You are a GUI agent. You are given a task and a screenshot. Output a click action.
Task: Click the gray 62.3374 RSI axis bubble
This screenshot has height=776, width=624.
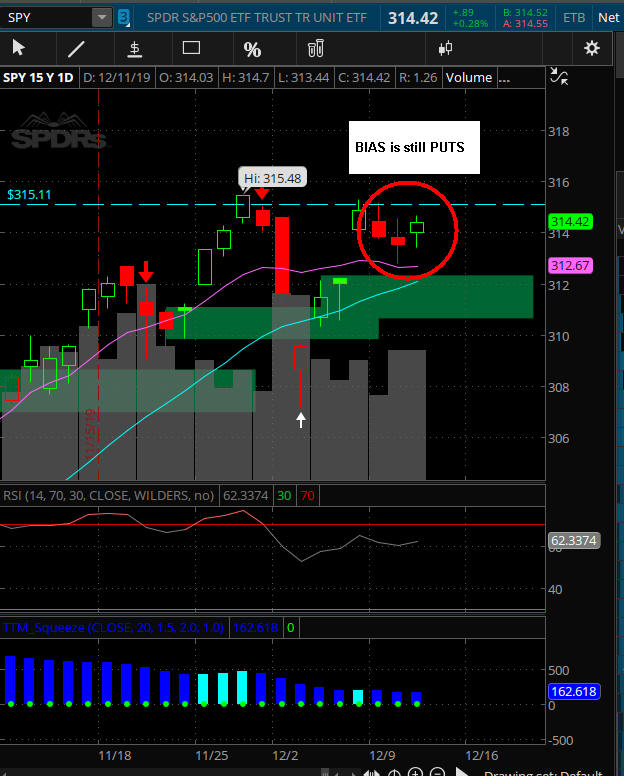pyautogui.click(x=574, y=540)
